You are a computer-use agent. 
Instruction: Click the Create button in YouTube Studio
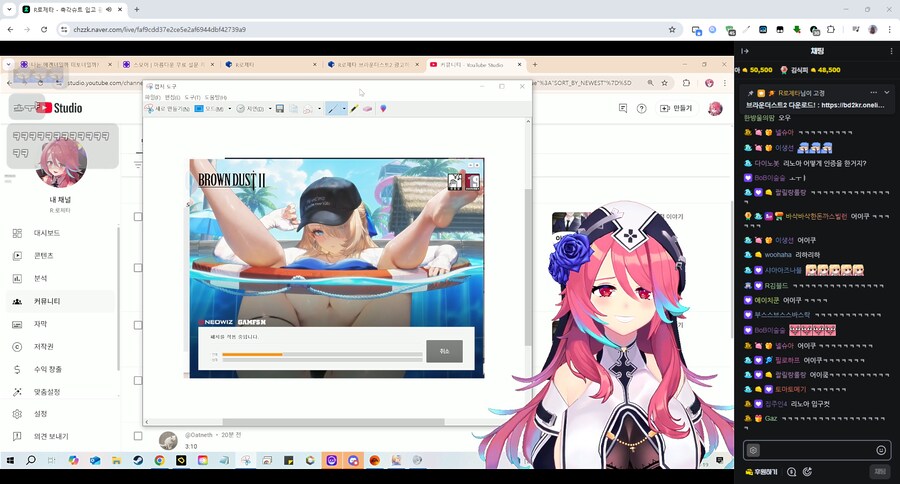point(676,108)
